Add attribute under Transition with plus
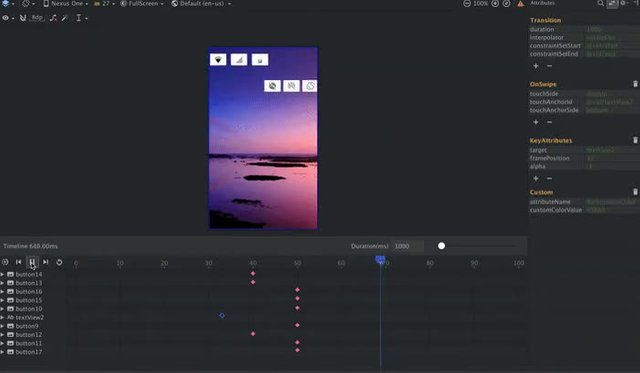 (x=536, y=66)
